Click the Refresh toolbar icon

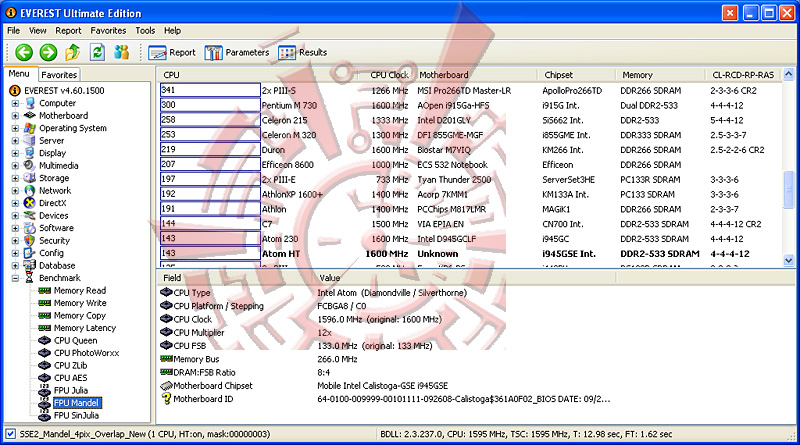[x=97, y=52]
